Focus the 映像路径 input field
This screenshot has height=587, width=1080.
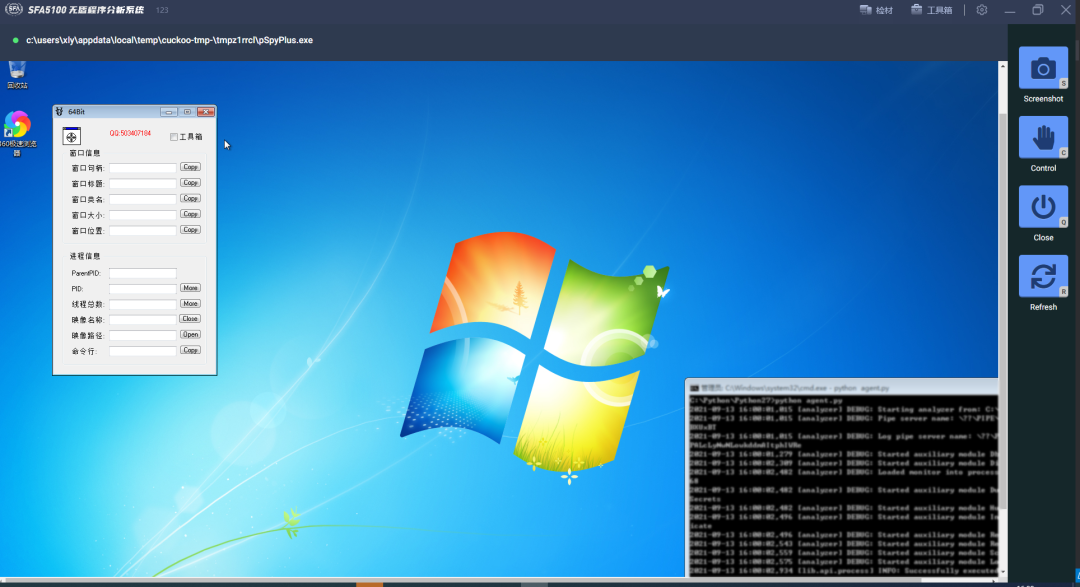[143, 336]
